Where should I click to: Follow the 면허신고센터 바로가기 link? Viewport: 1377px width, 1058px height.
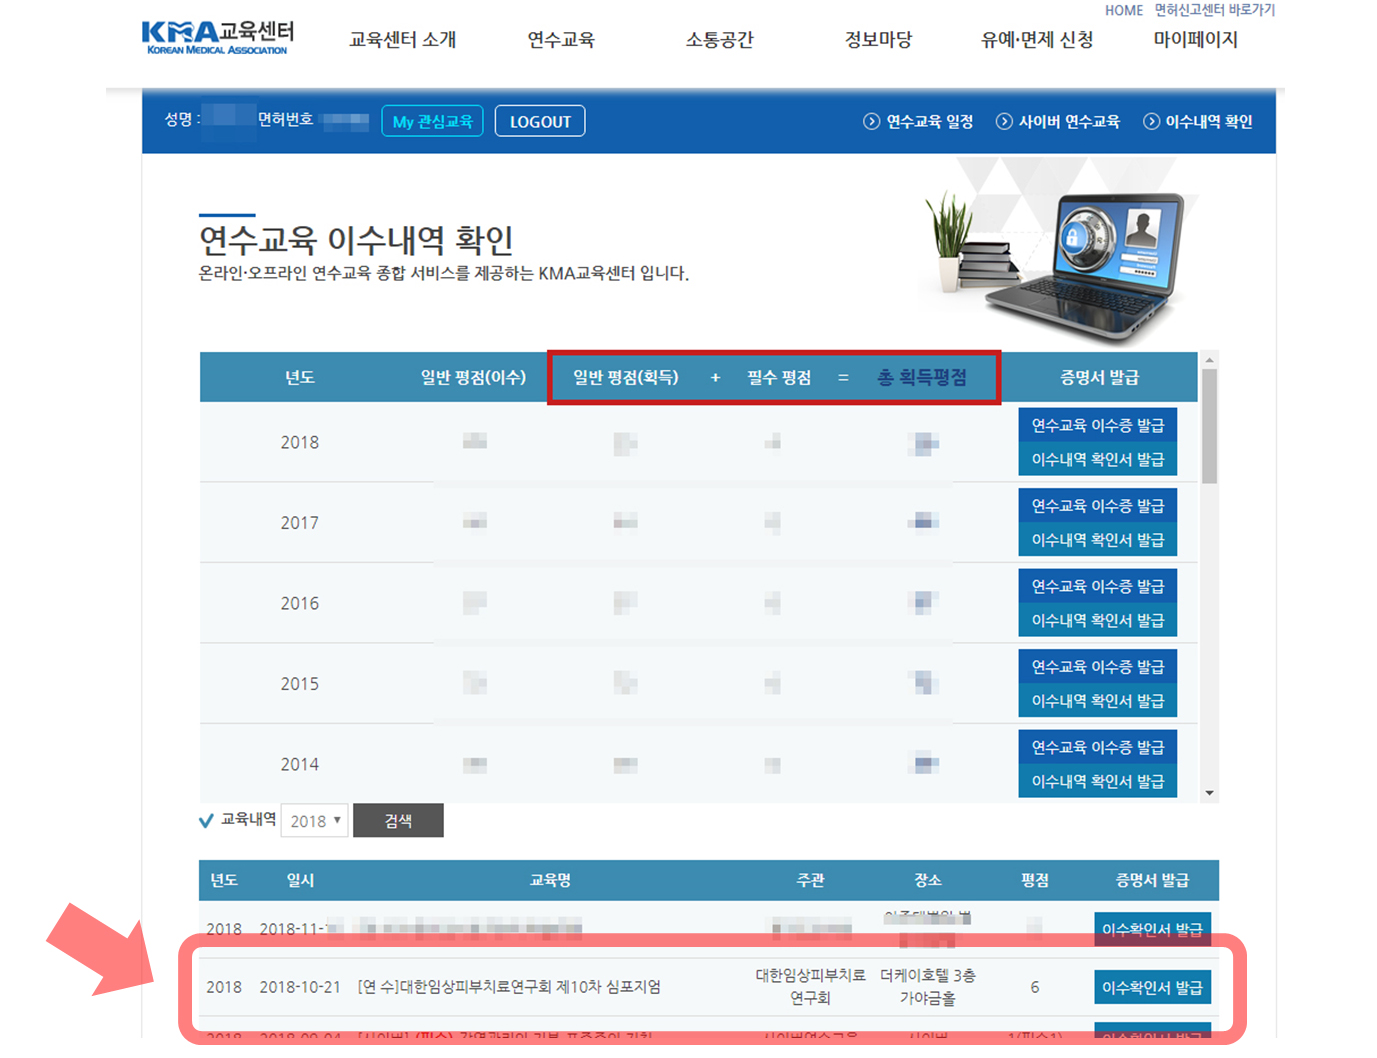[1214, 10]
